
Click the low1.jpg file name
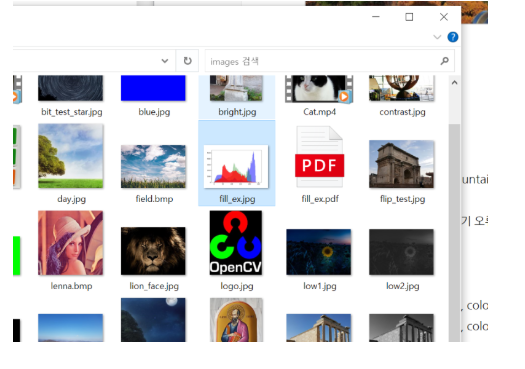320,286
